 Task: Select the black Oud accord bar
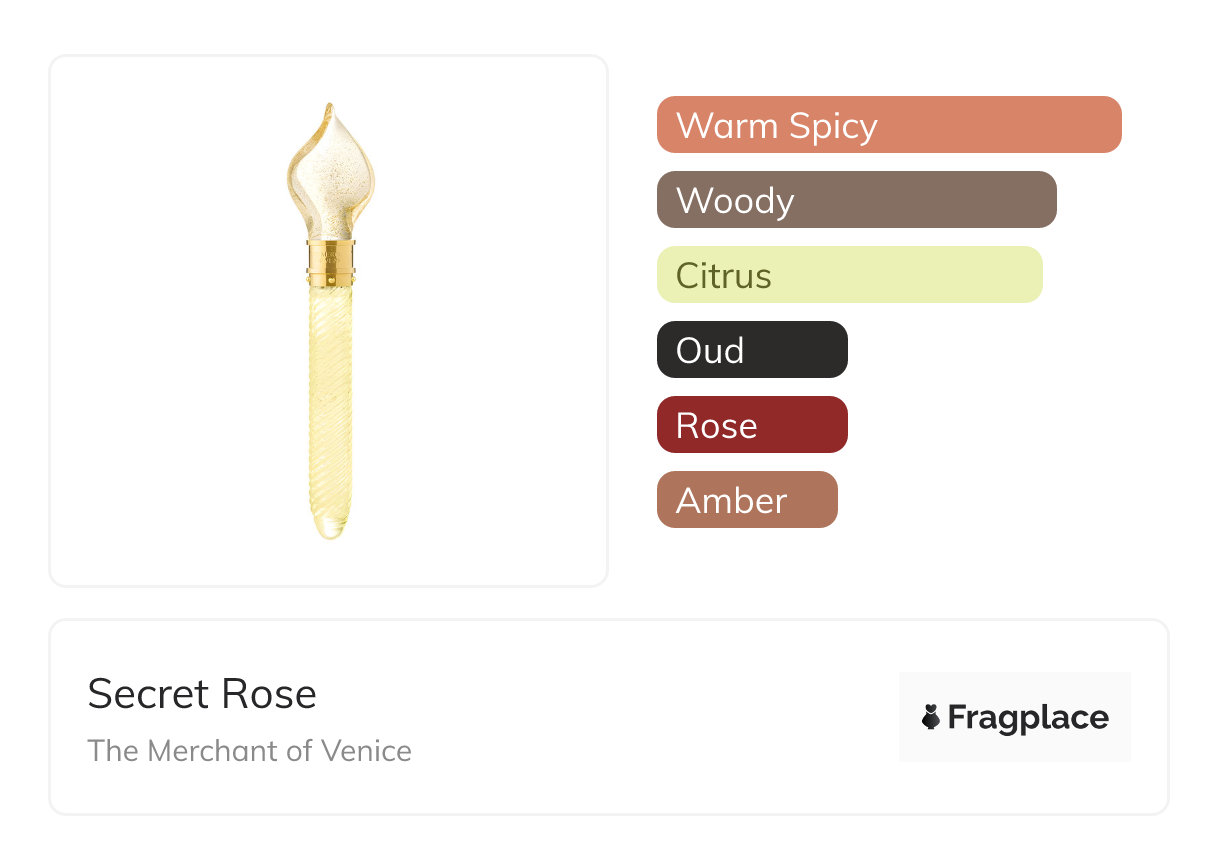point(751,350)
